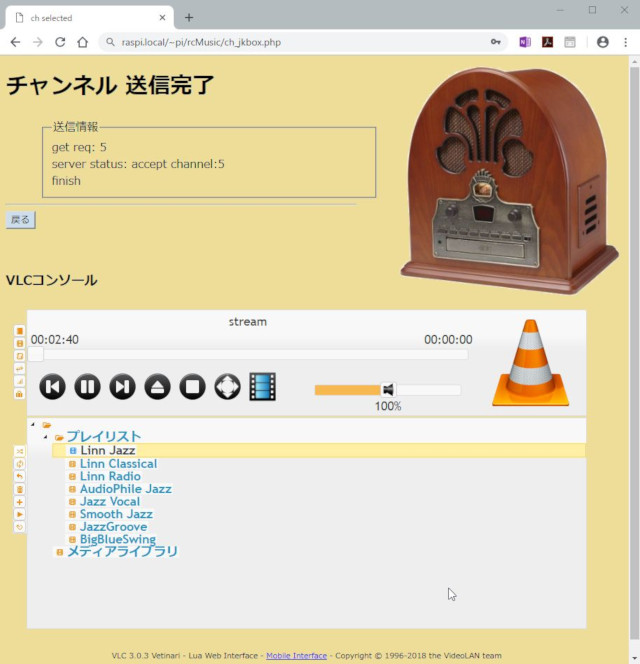Click the total time 00:00:00
Screen dimensions: 640x664
pyautogui.click(x=448, y=340)
